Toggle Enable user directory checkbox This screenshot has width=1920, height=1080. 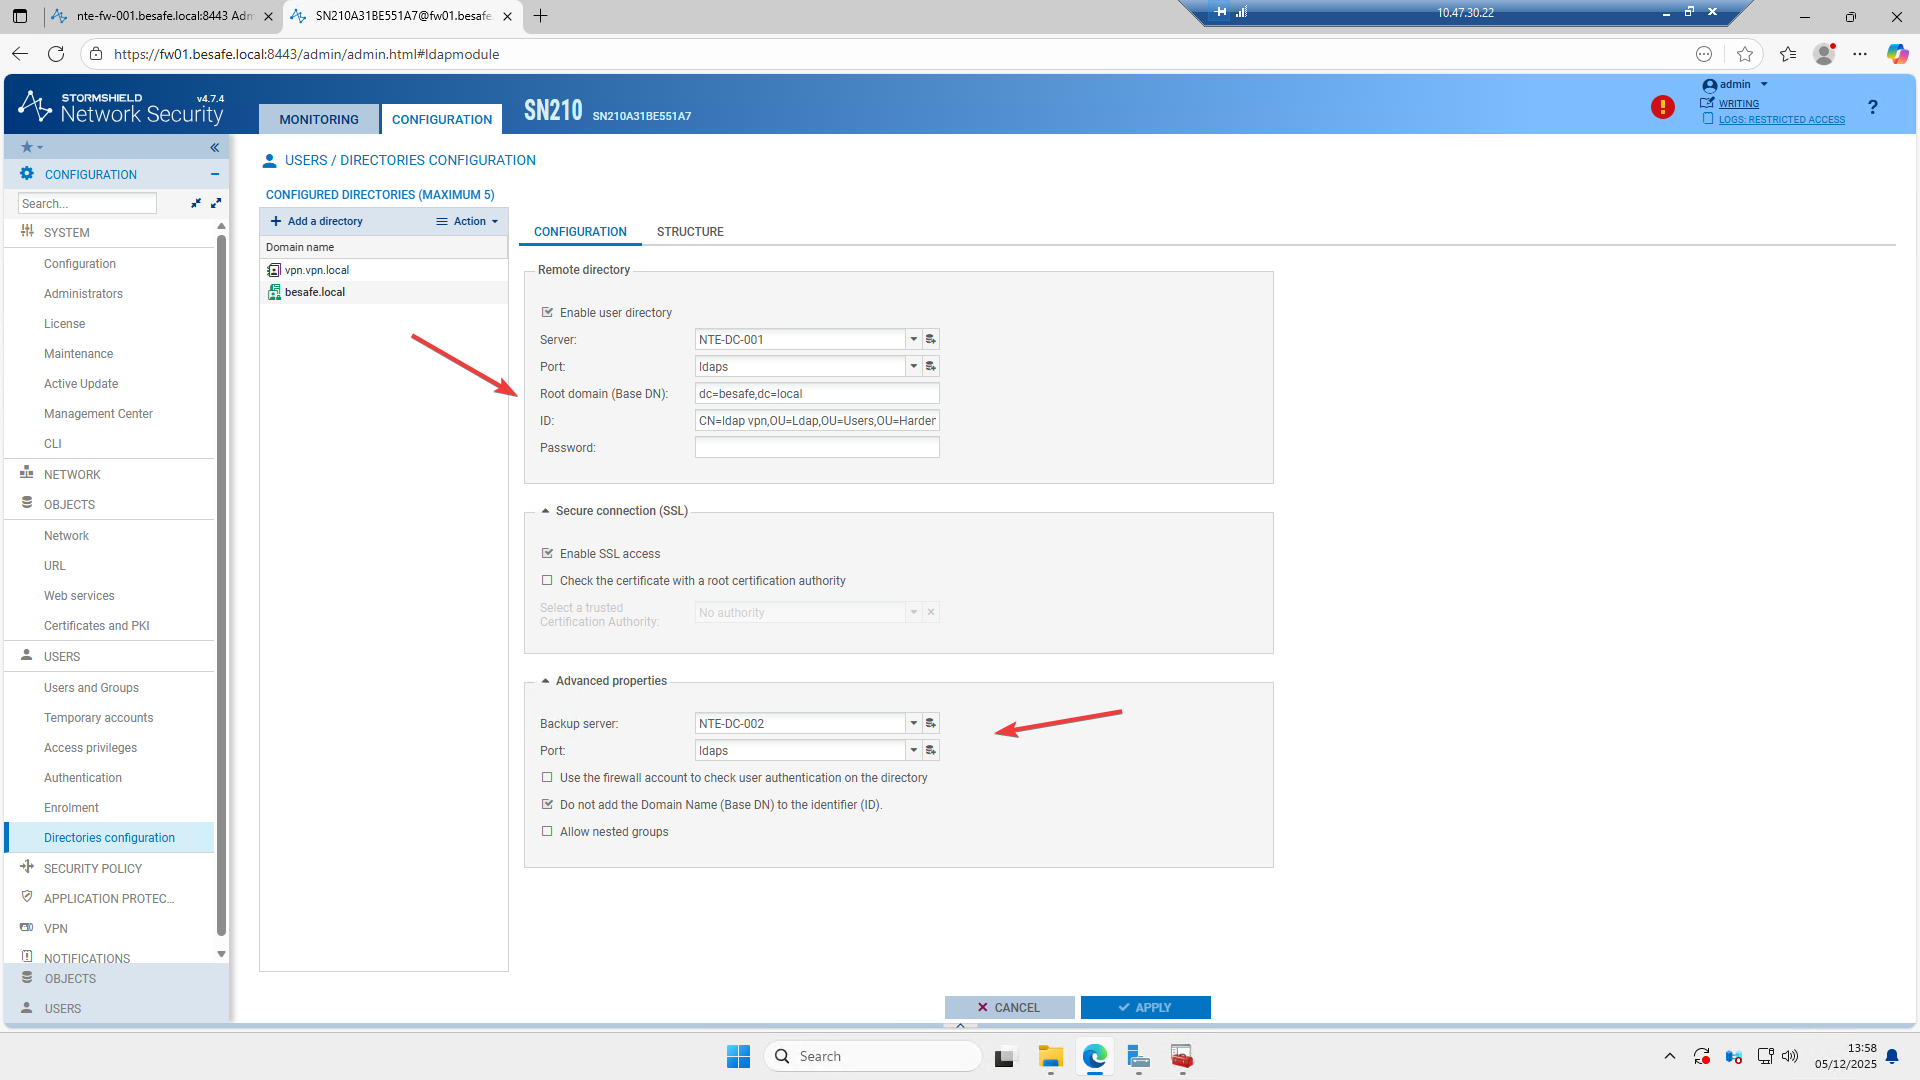point(547,312)
